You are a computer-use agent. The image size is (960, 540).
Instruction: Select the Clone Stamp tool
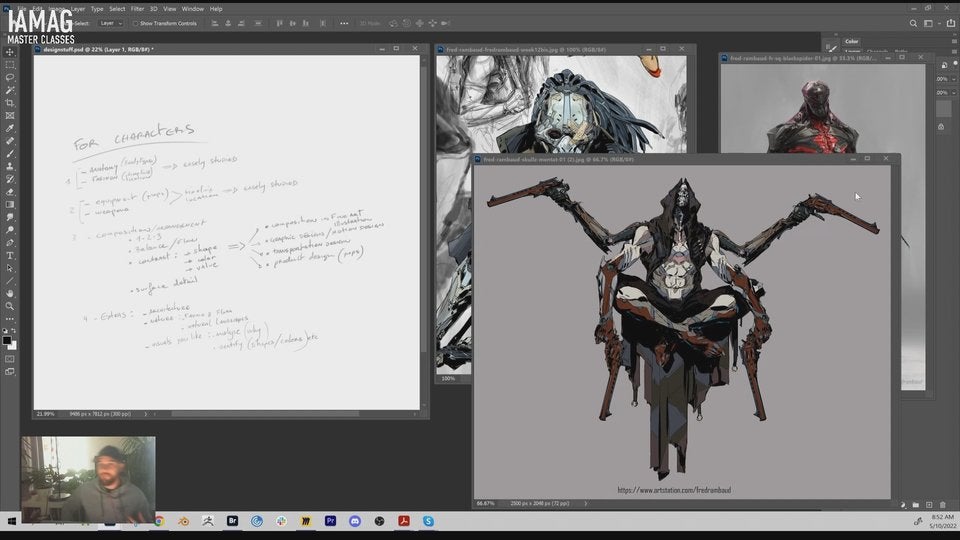[x=10, y=167]
